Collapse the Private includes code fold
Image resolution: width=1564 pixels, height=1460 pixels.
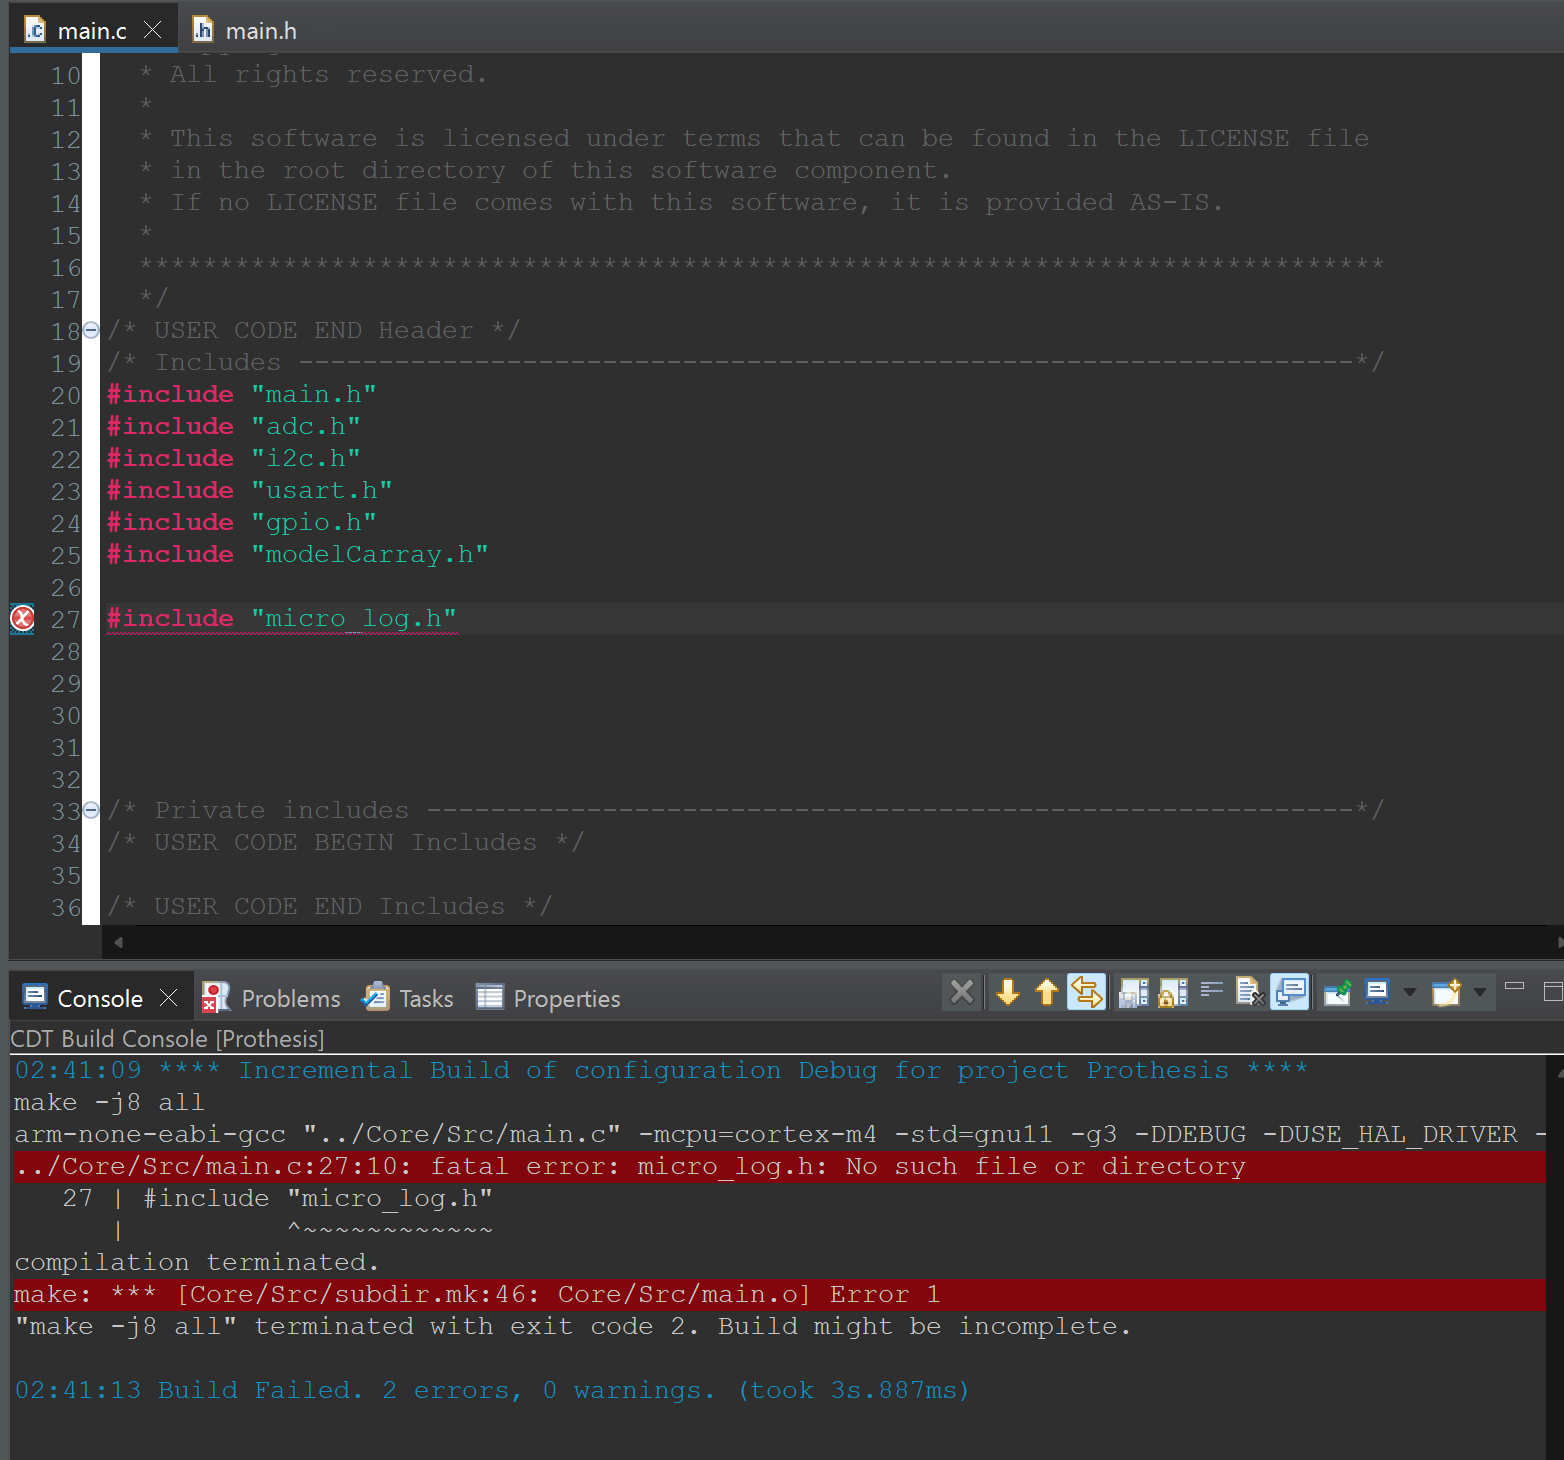tap(90, 810)
